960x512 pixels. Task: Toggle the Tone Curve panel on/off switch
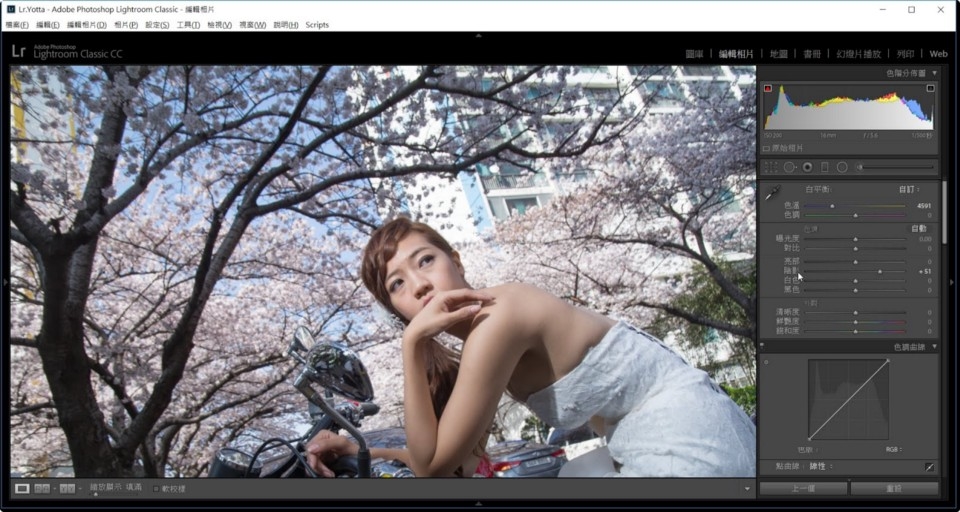click(762, 347)
